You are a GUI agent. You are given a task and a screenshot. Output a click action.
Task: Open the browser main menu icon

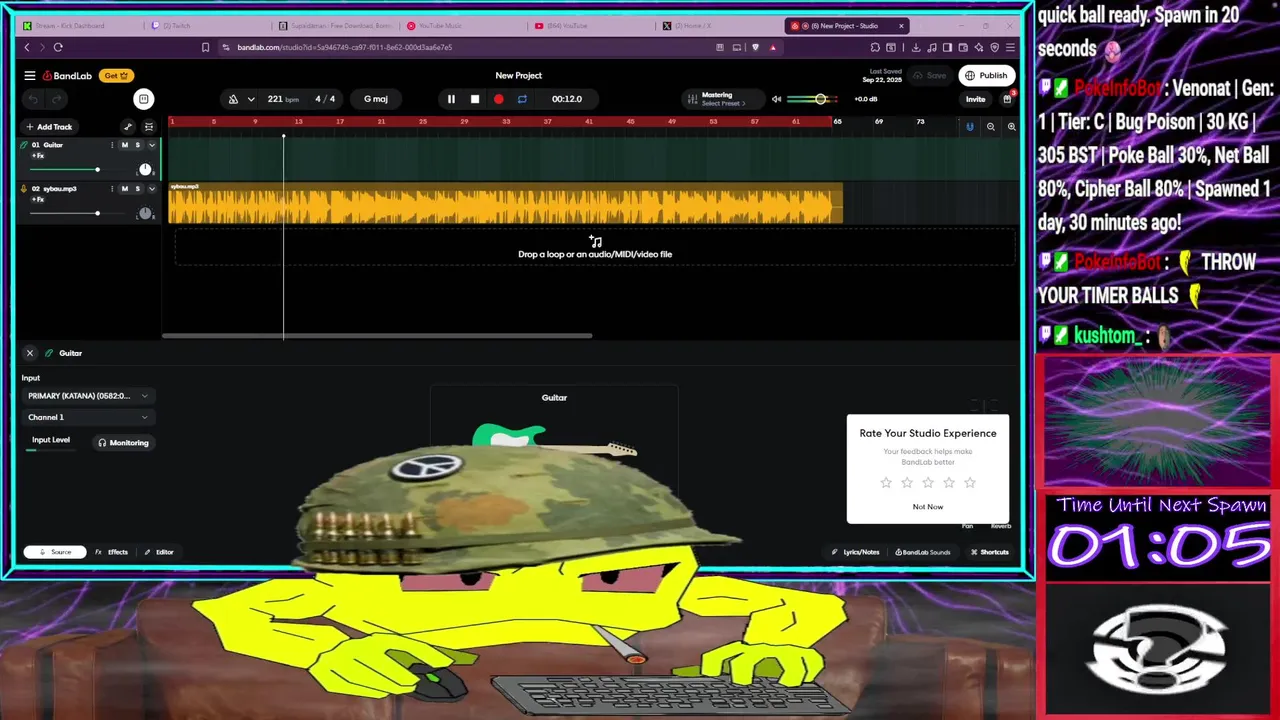tap(1011, 47)
